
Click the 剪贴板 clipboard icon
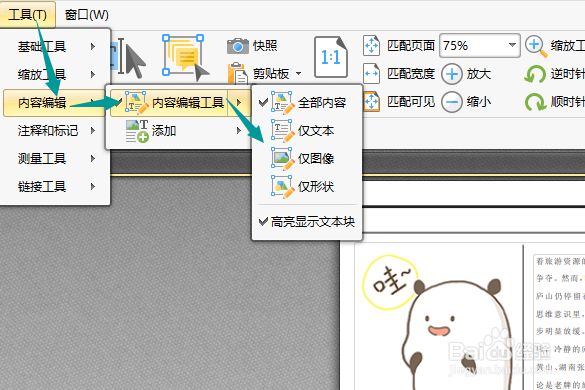pos(238,73)
